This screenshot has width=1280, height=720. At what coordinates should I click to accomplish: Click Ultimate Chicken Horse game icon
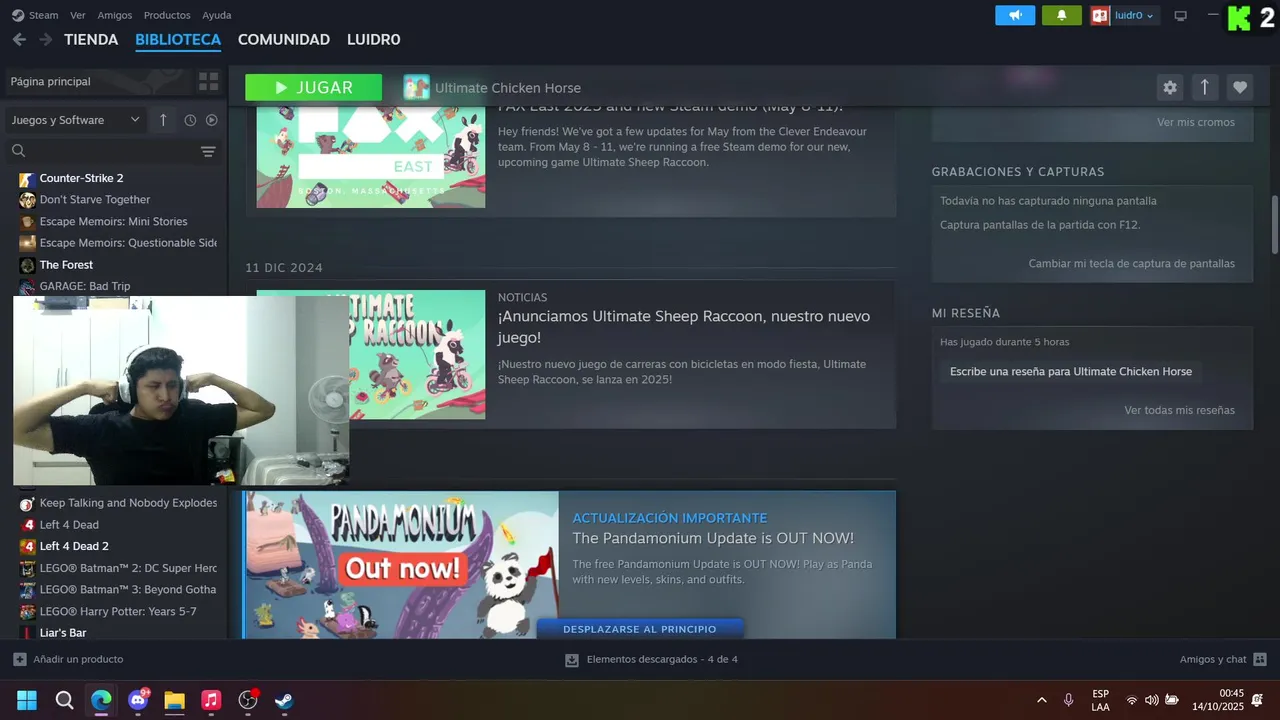[x=416, y=87]
